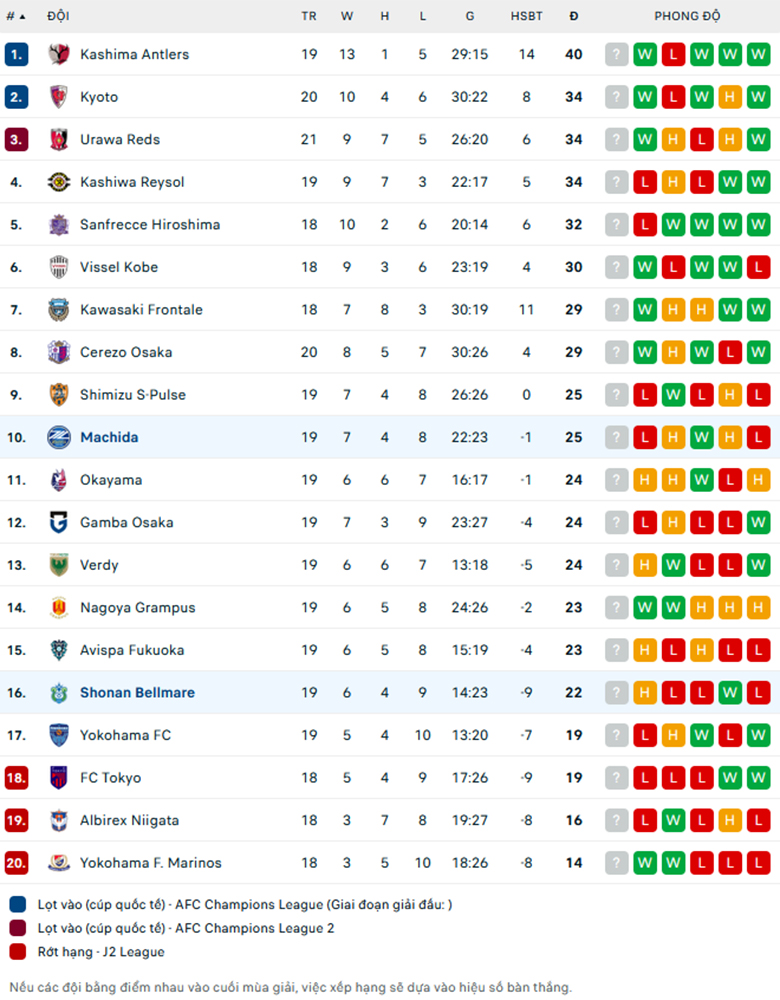Click the Kashima Antlers club crest

click(59, 54)
